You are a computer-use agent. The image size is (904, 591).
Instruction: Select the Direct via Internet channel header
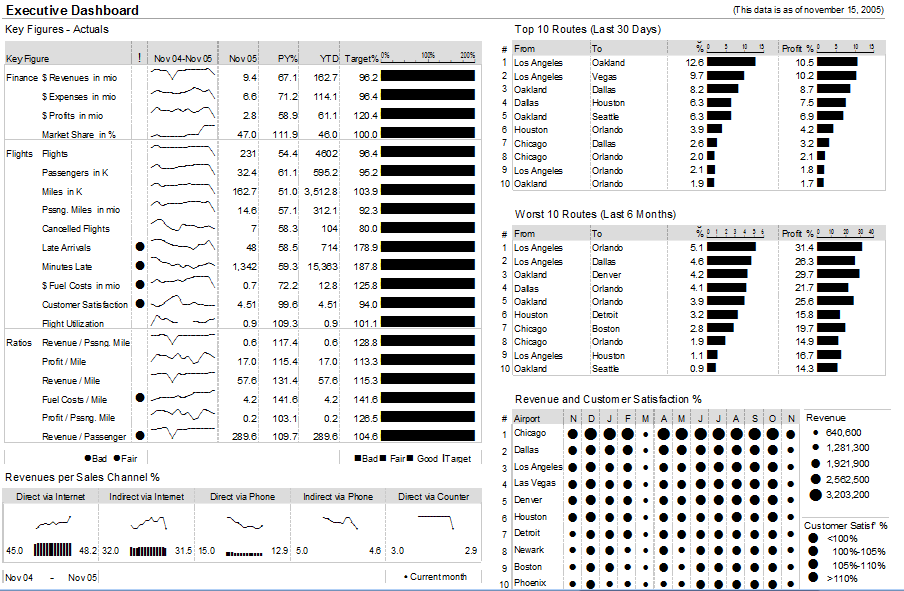50,496
